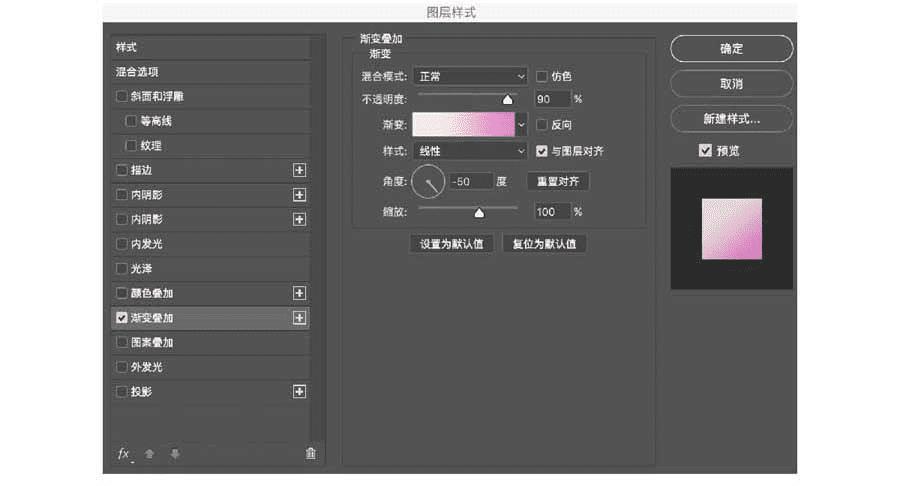Click the 确定 button
The width and height of the screenshot is (900, 486).
tap(731, 48)
